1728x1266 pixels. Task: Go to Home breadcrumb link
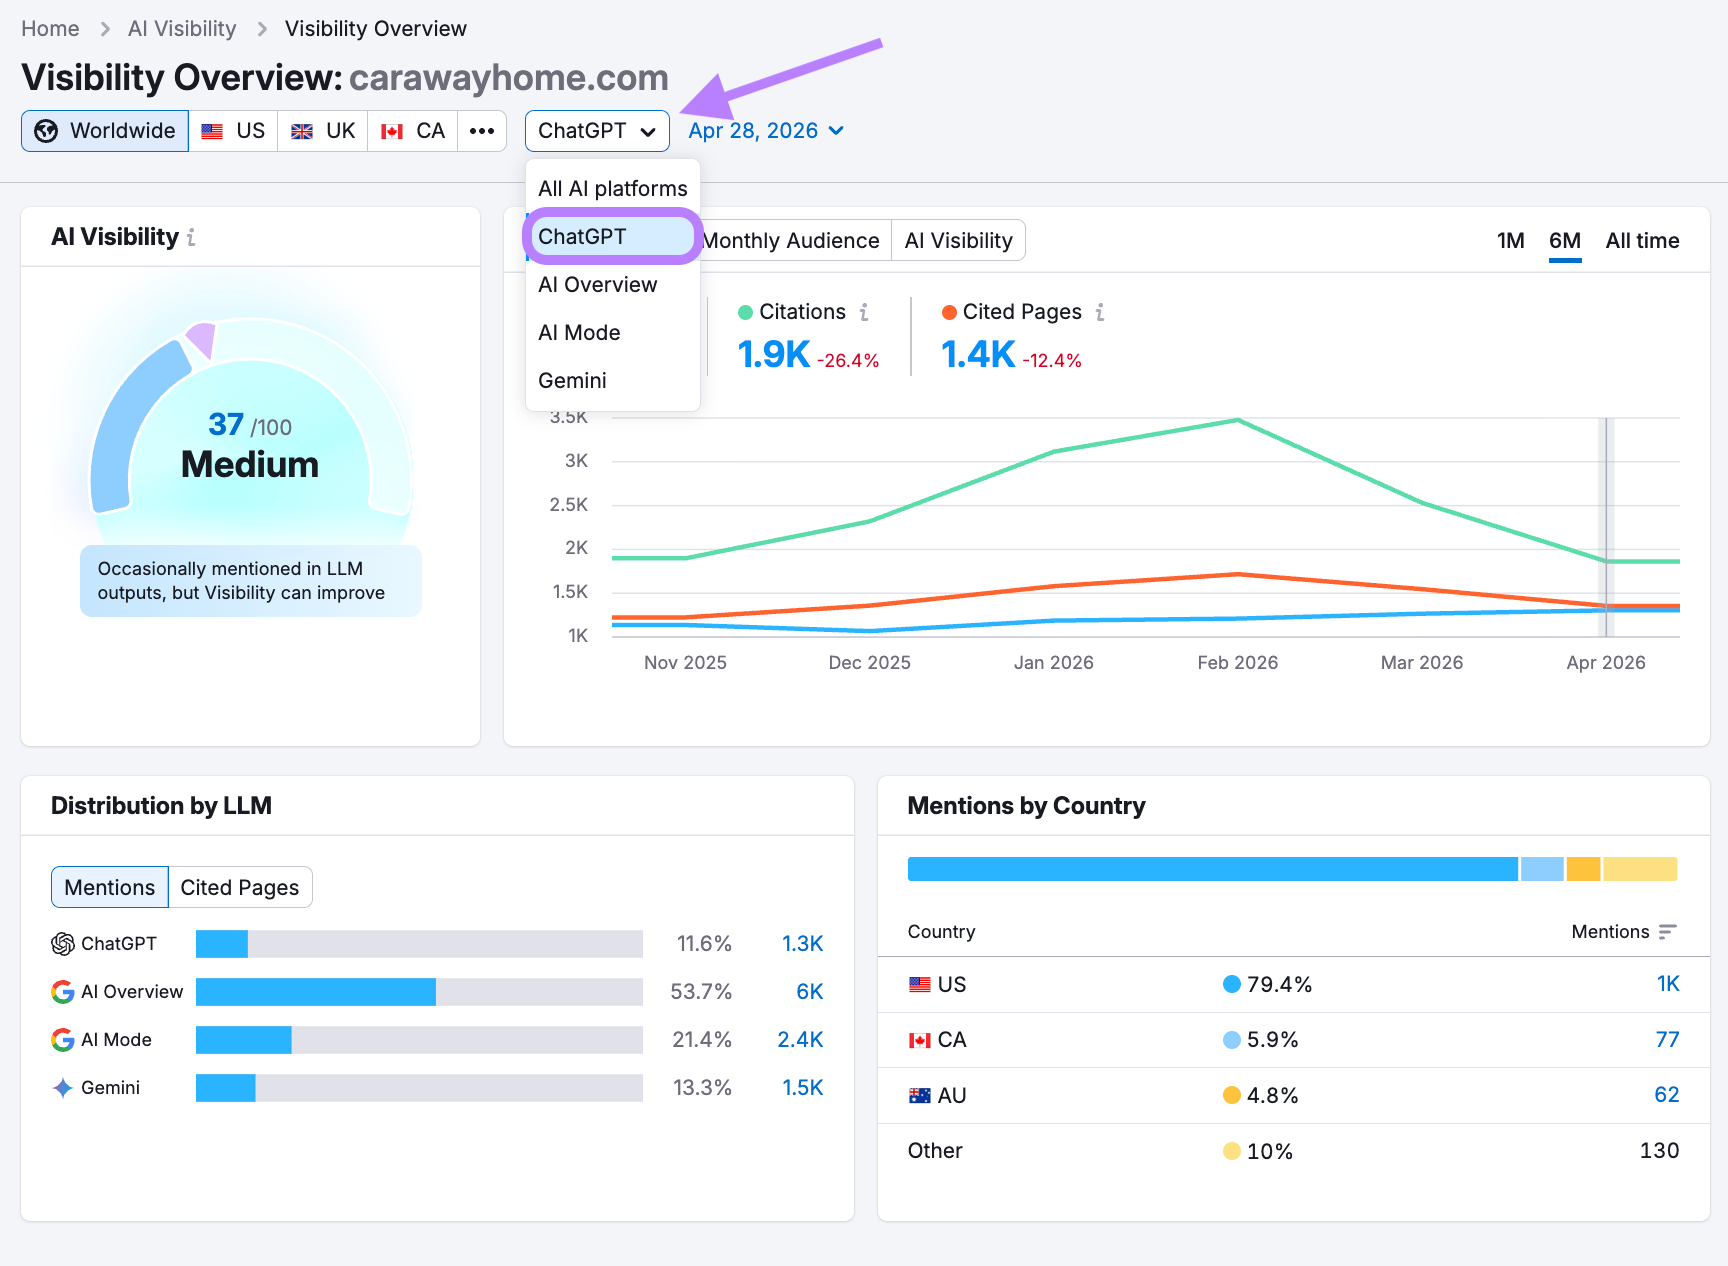(50, 29)
